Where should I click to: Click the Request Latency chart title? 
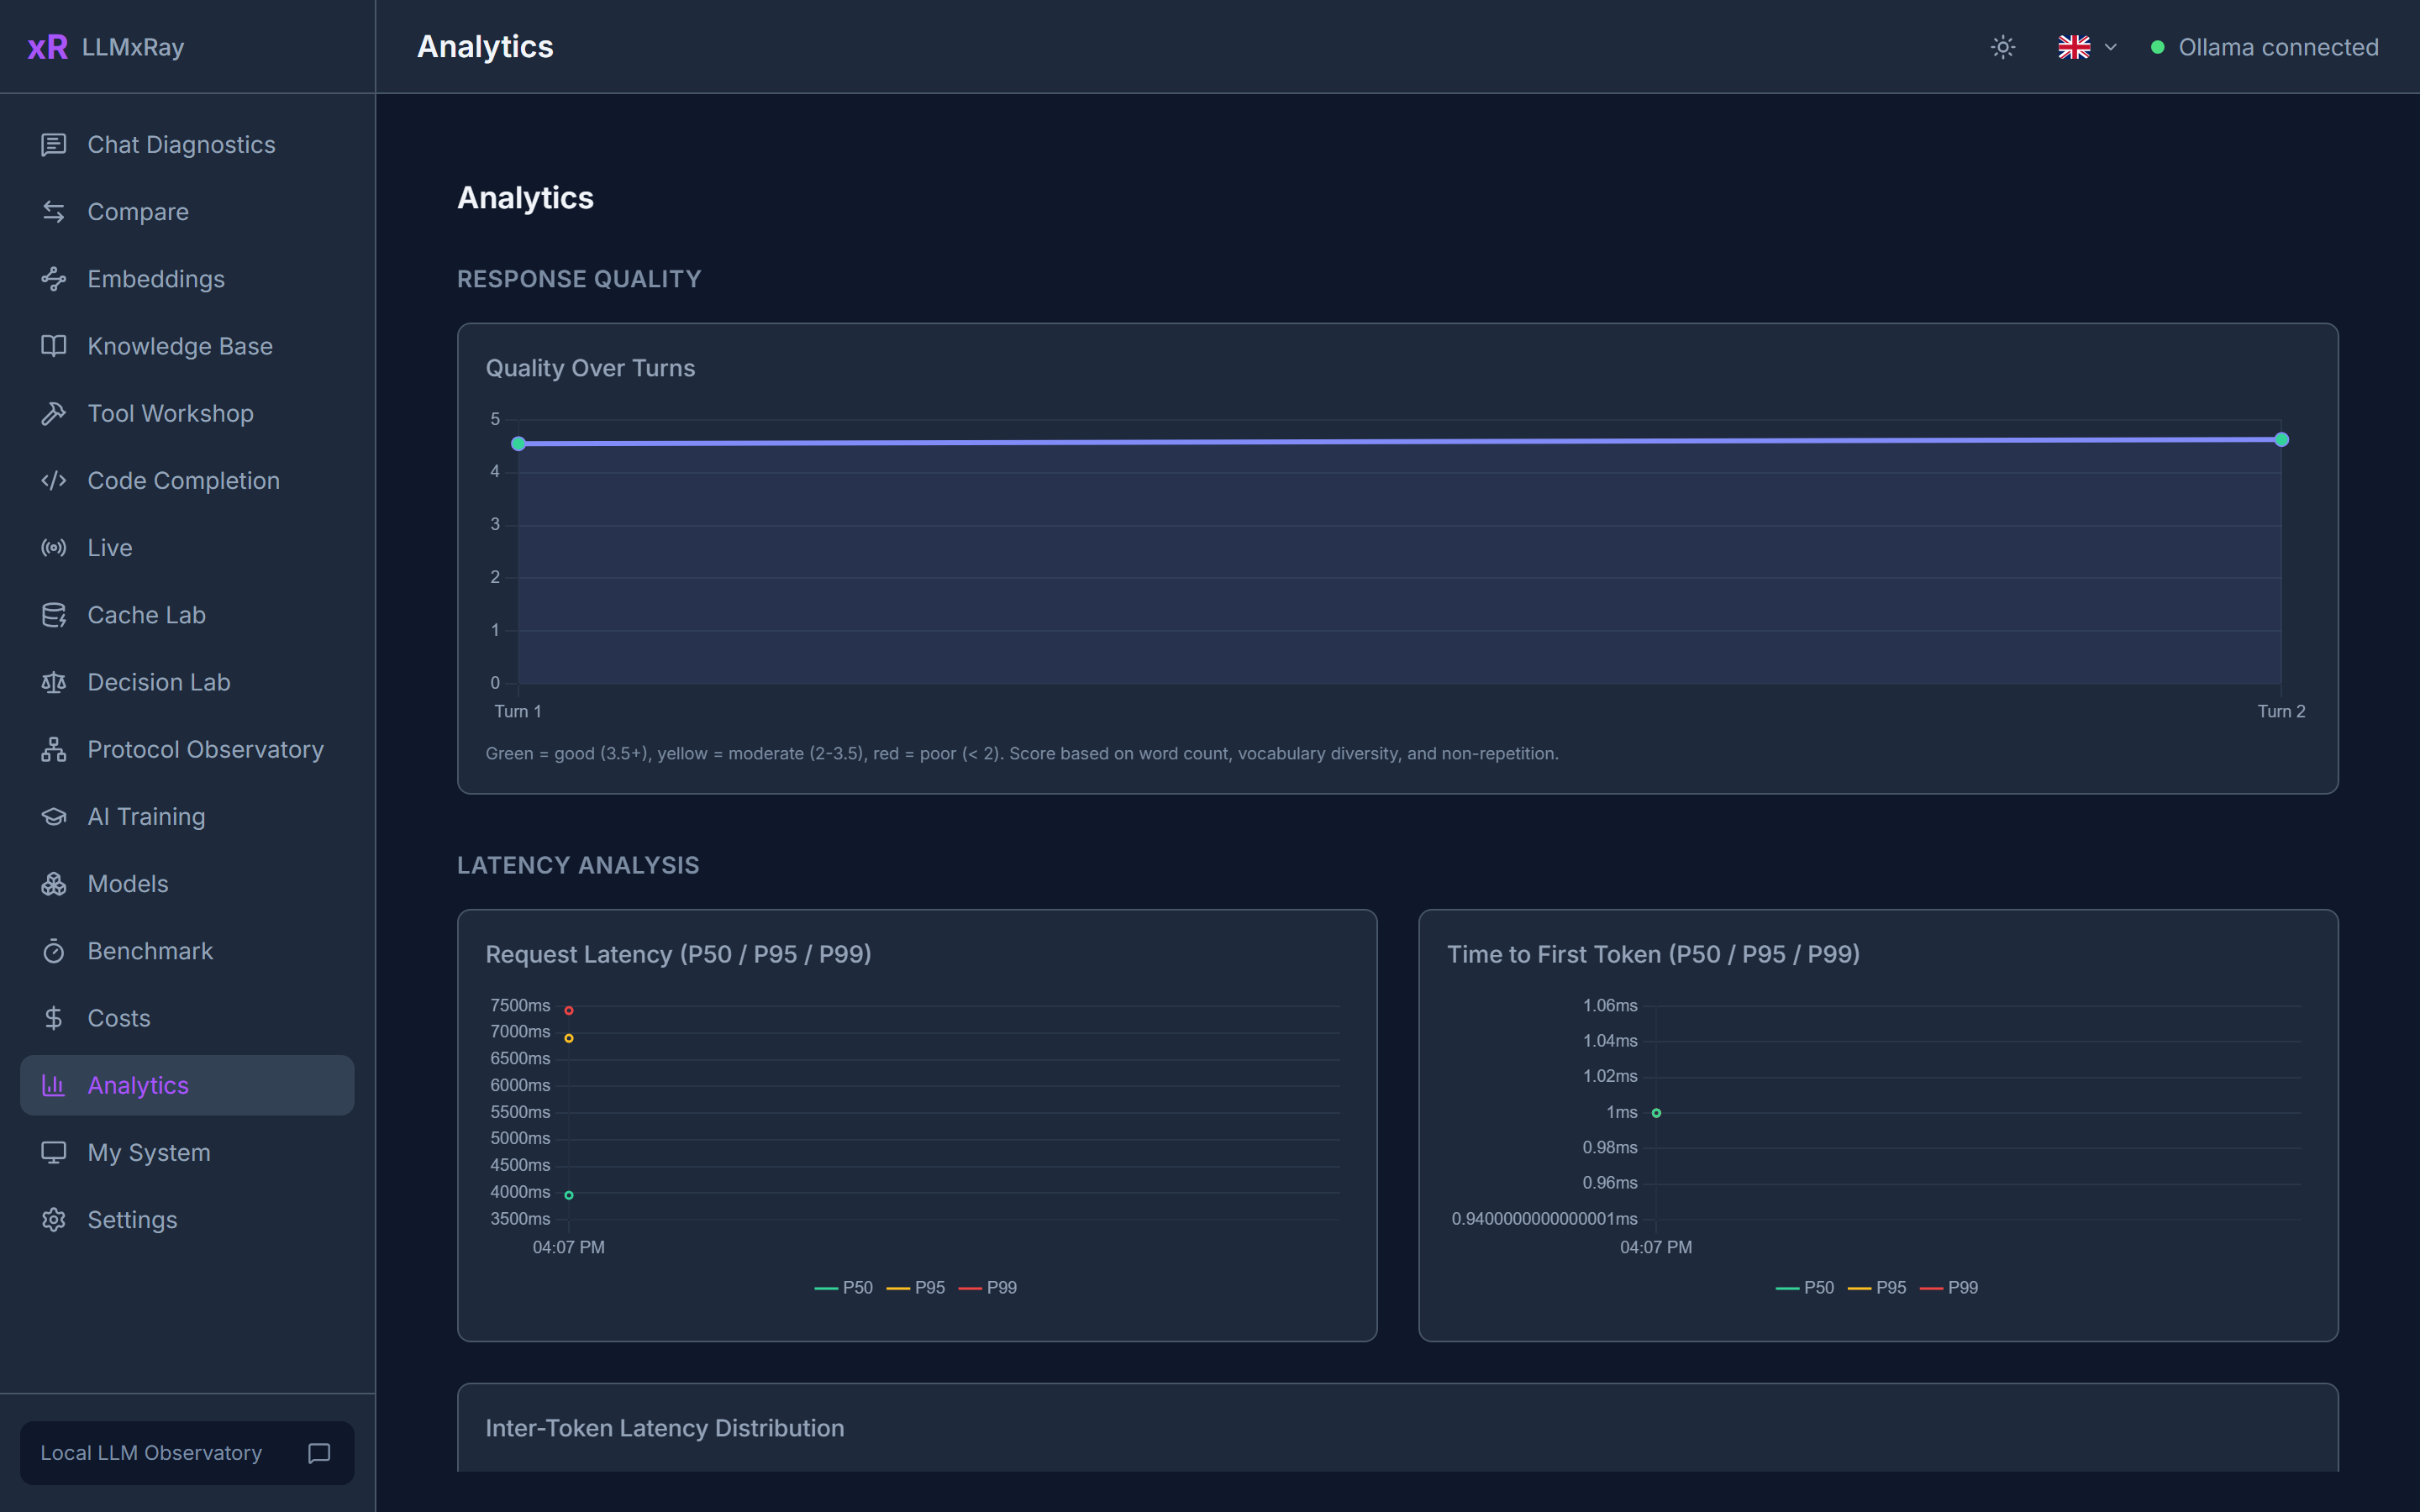point(678,954)
